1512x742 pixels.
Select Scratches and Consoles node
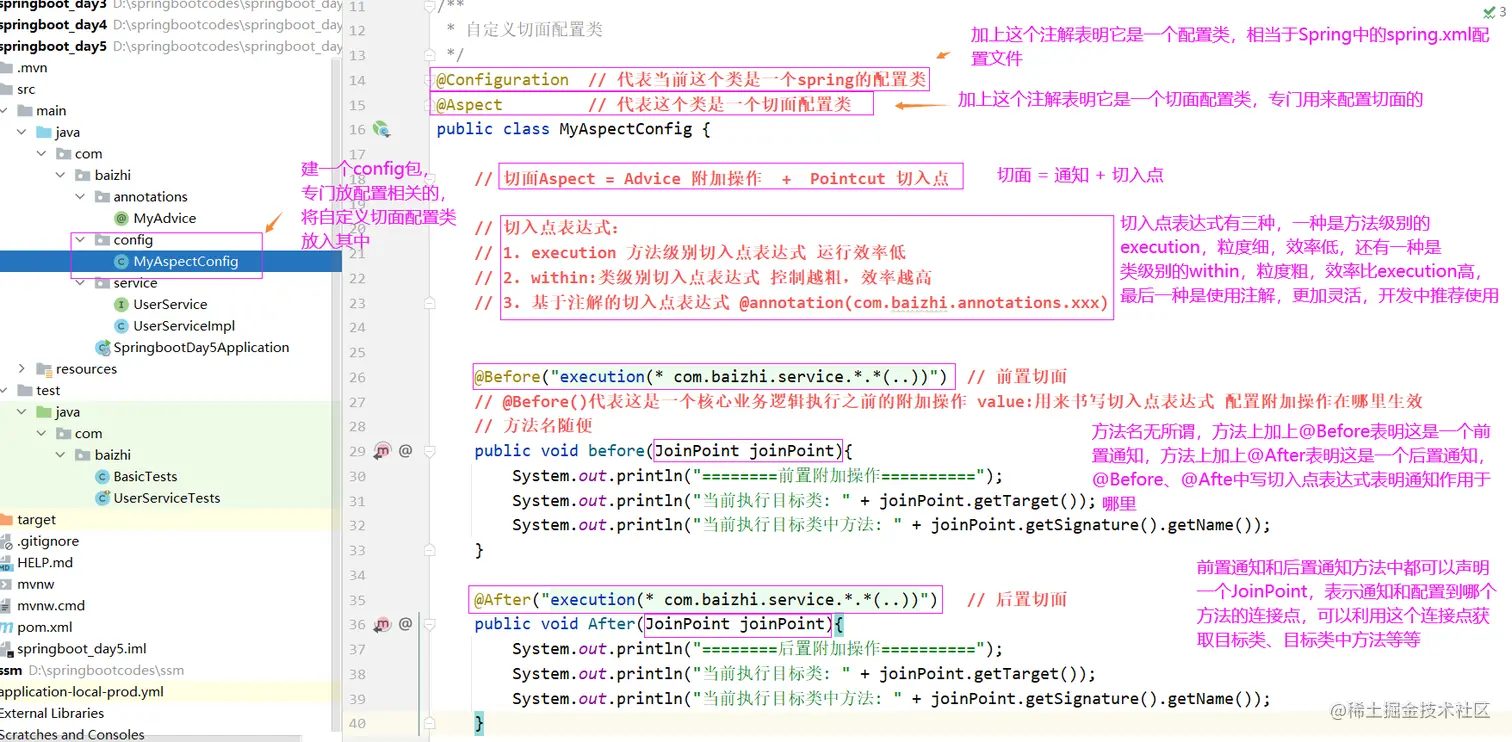pyautogui.click(x=72, y=734)
